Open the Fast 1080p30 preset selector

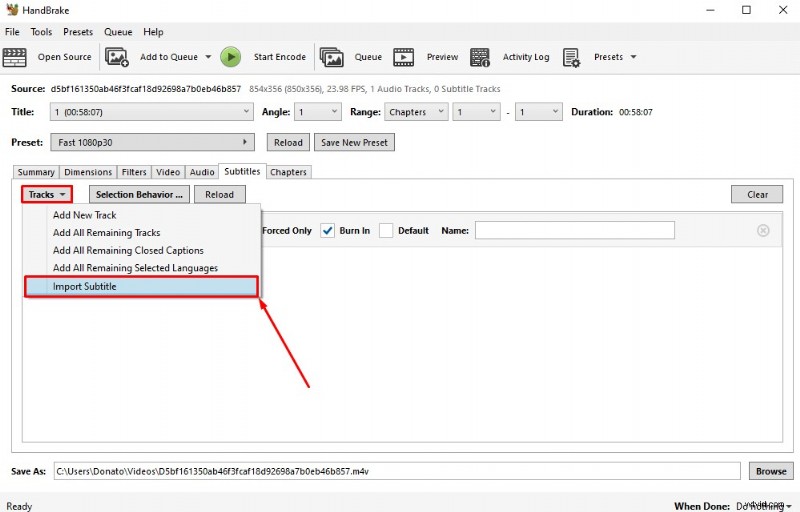coord(152,142)
